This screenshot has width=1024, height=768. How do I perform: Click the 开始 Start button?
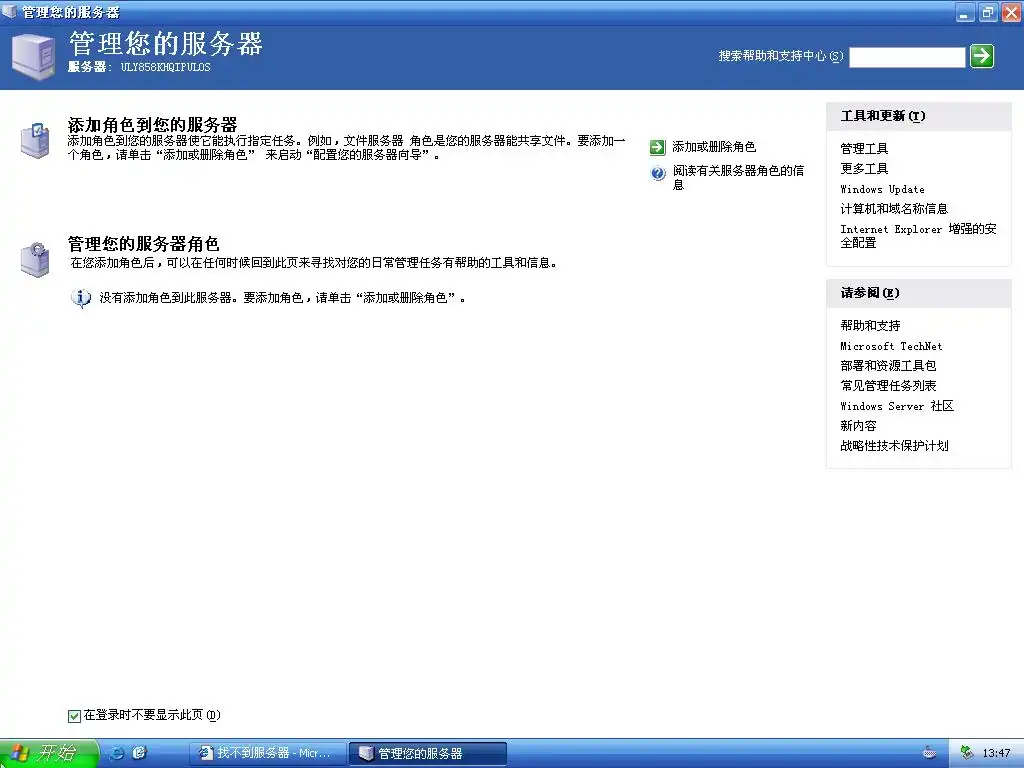(48, 753)
